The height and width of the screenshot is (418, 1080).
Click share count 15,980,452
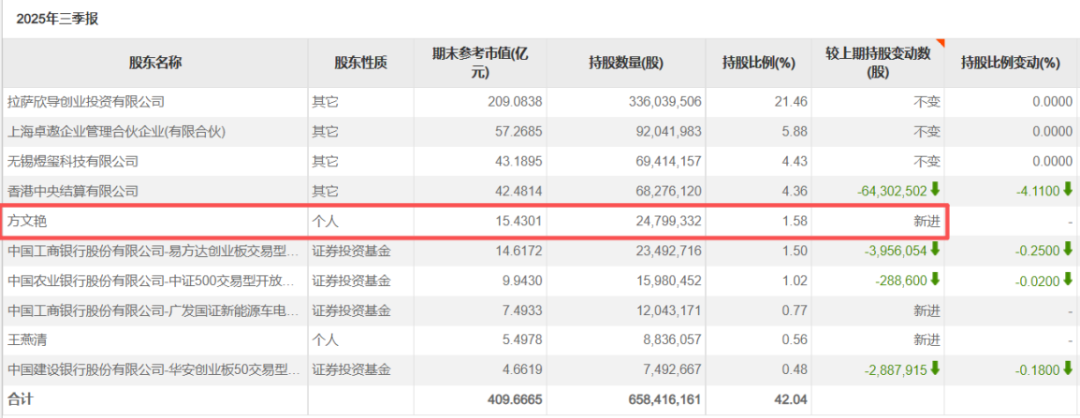tap(667, 280)
